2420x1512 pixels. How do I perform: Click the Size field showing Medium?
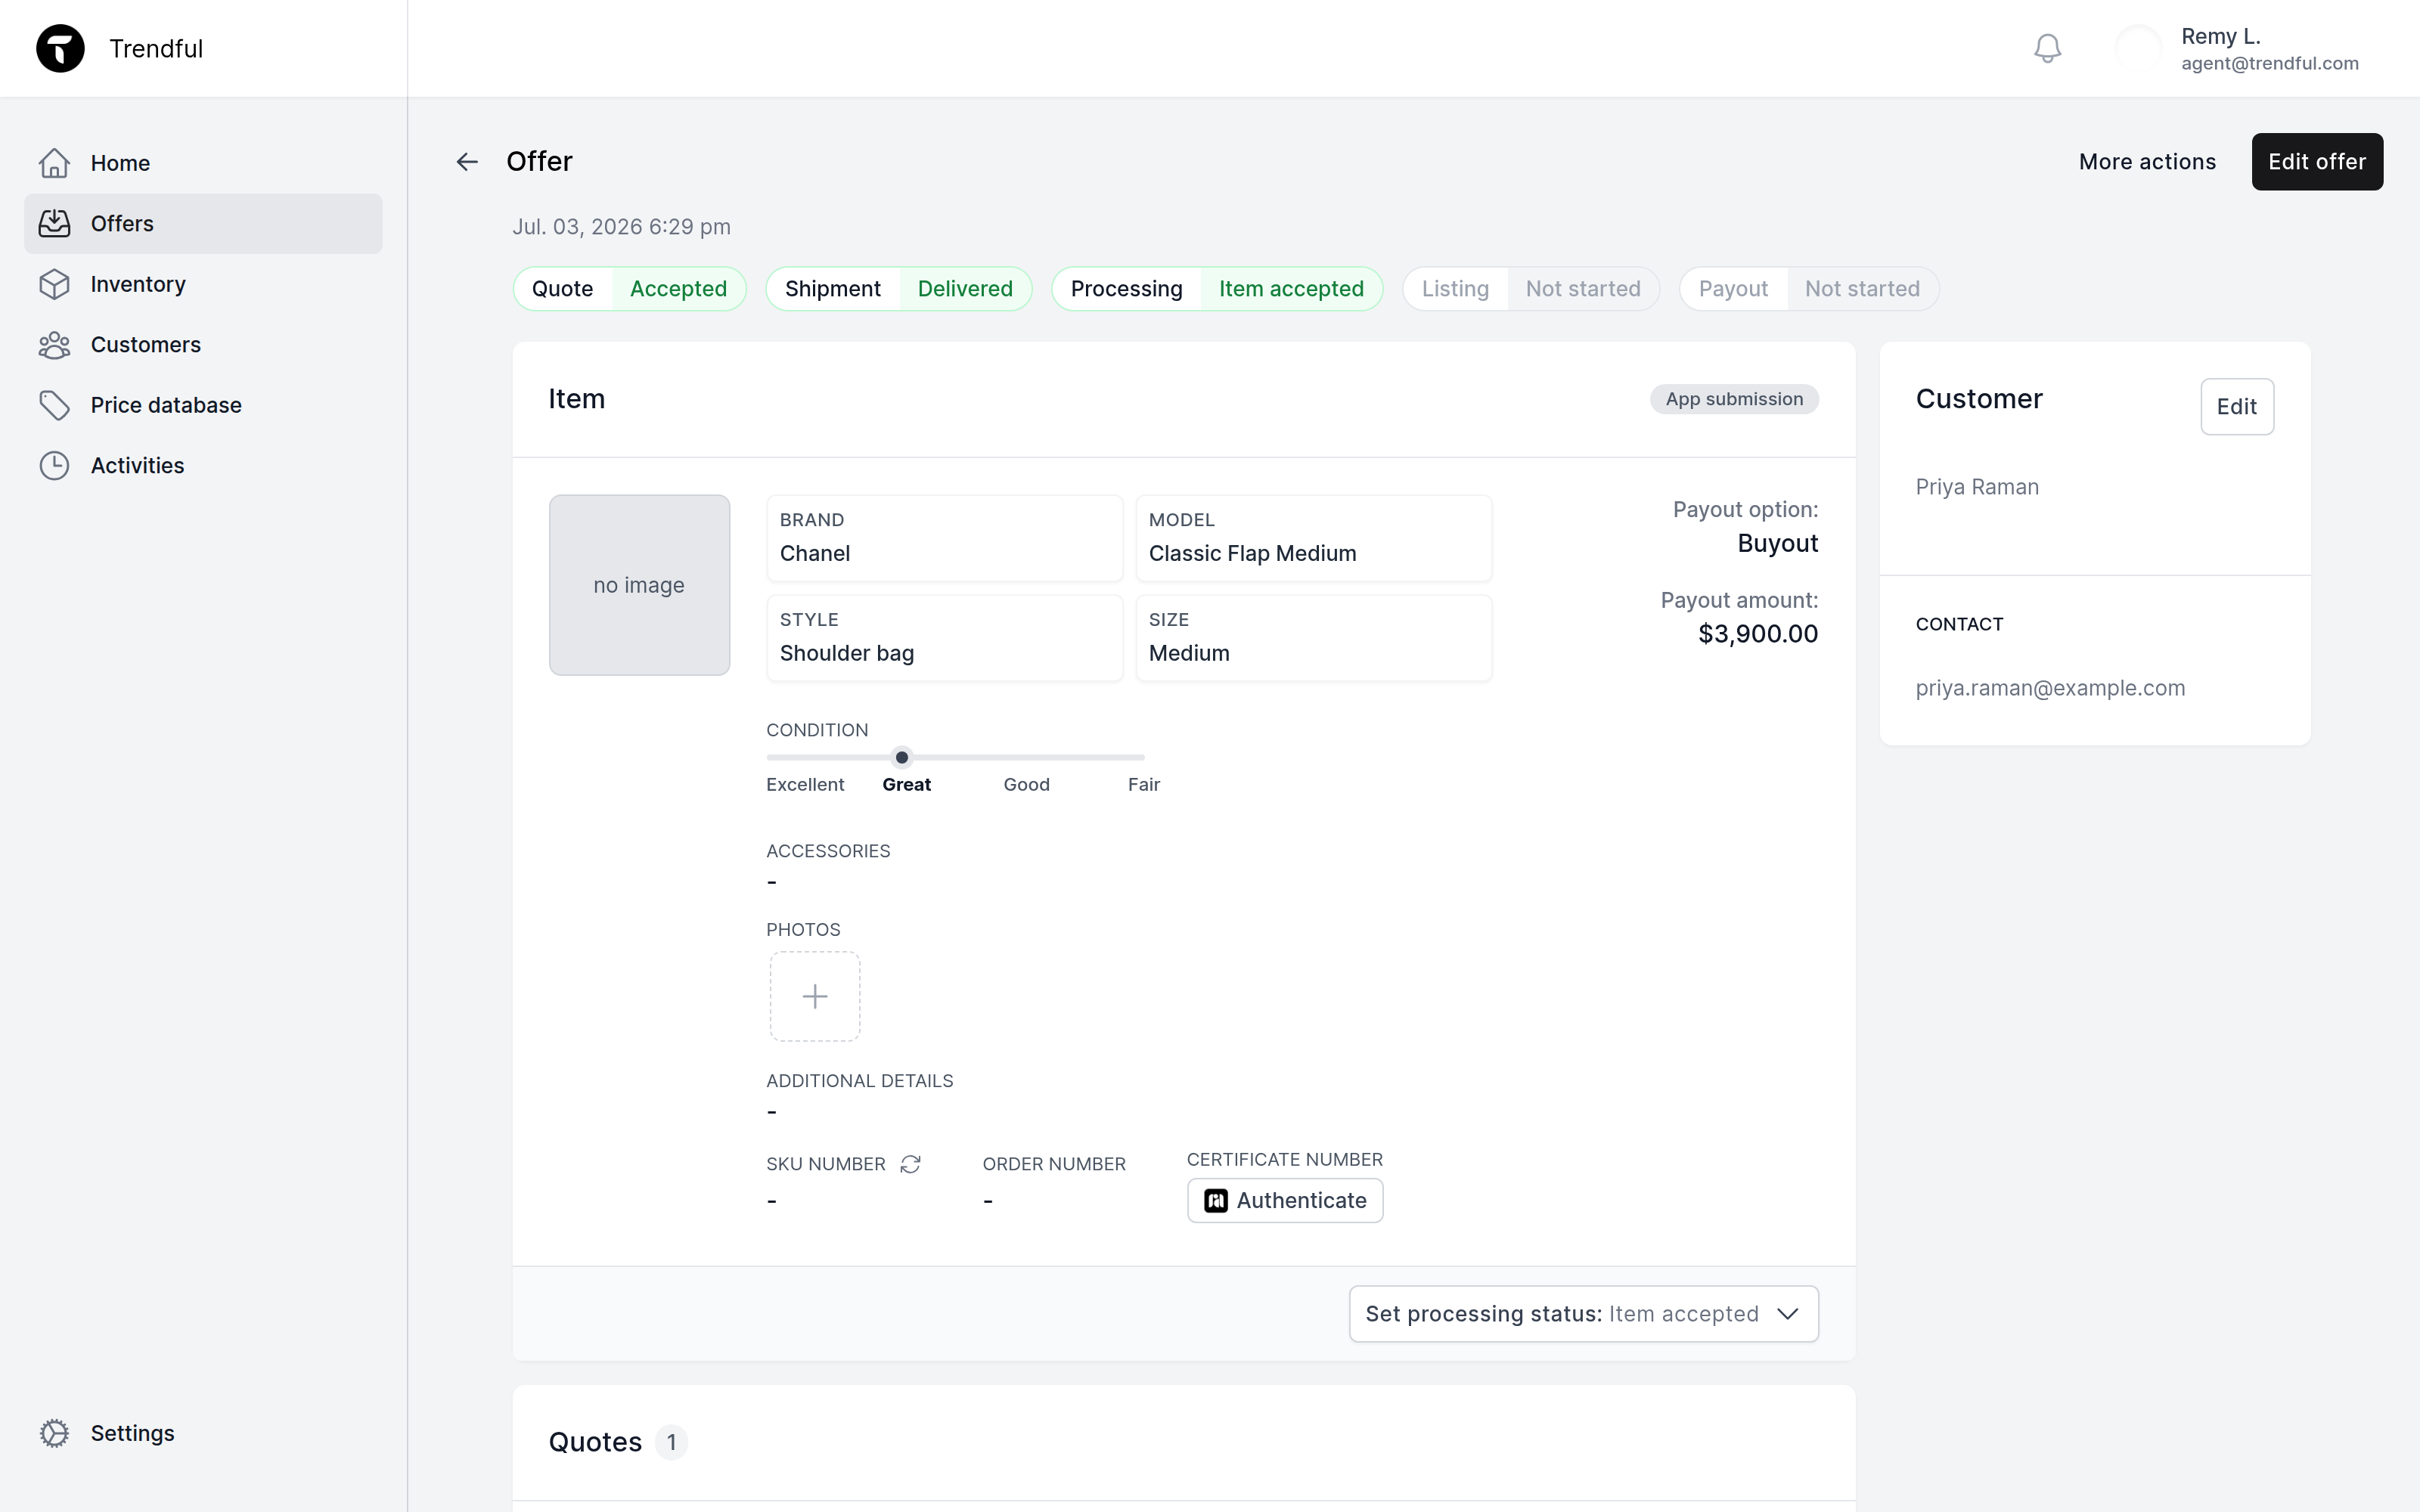(1313, 638)
